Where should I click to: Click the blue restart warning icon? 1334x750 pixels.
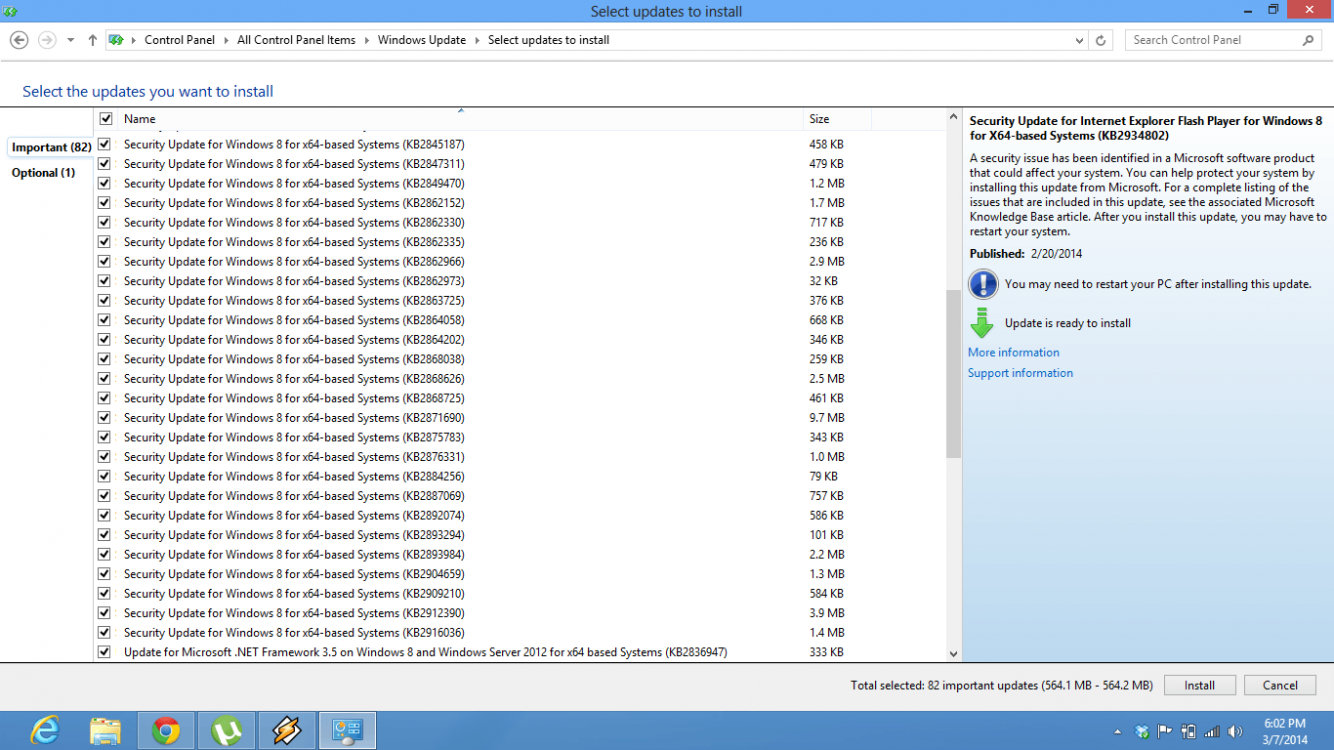(x=983, y=284)
